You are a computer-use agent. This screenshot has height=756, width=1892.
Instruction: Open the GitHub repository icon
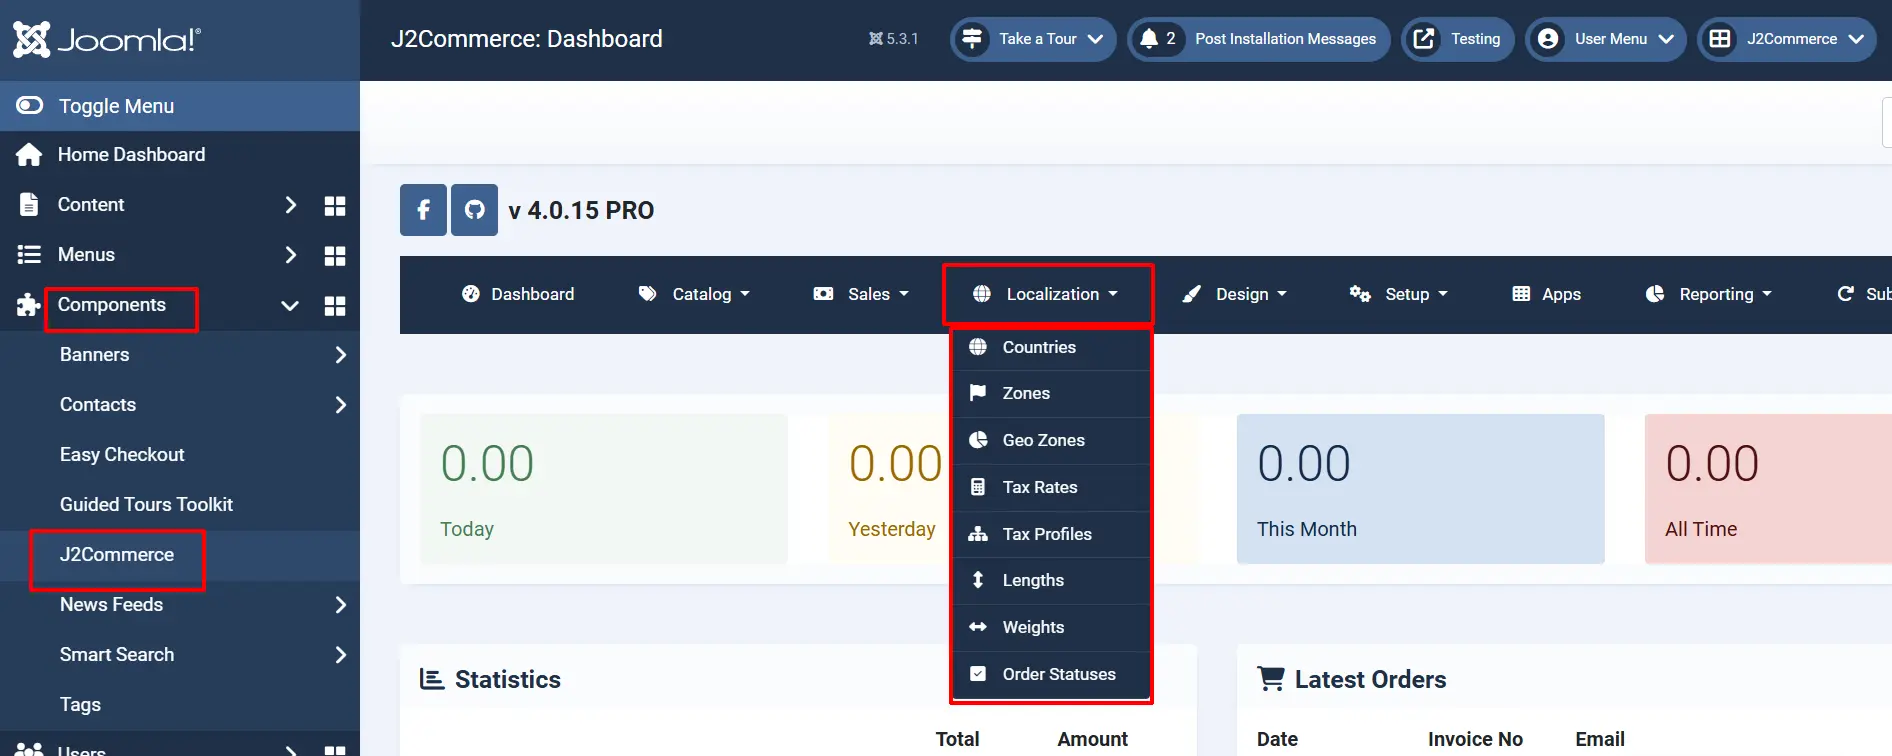(x=474, y=210)
